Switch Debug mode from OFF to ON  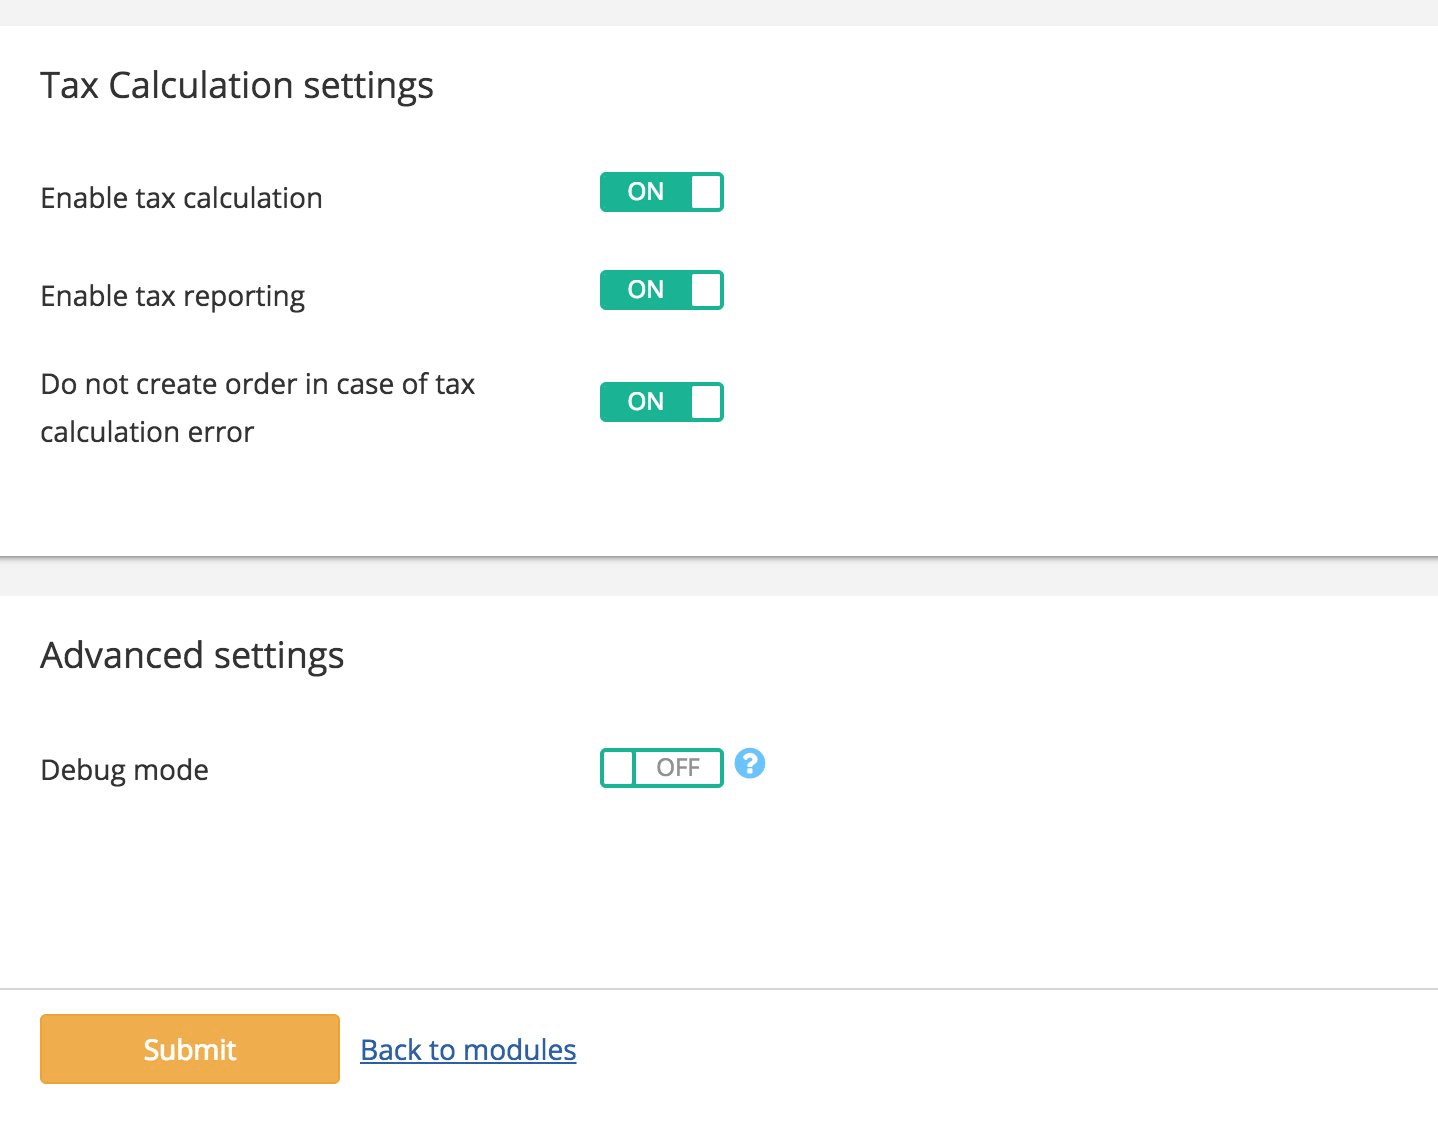[661, 767]
